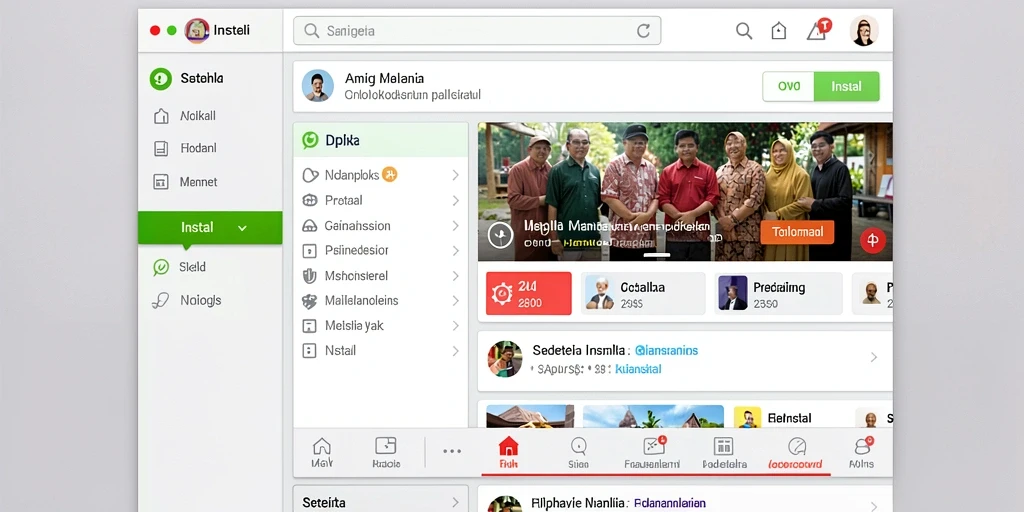Click the Kuansital link

[x=639, y=369]
